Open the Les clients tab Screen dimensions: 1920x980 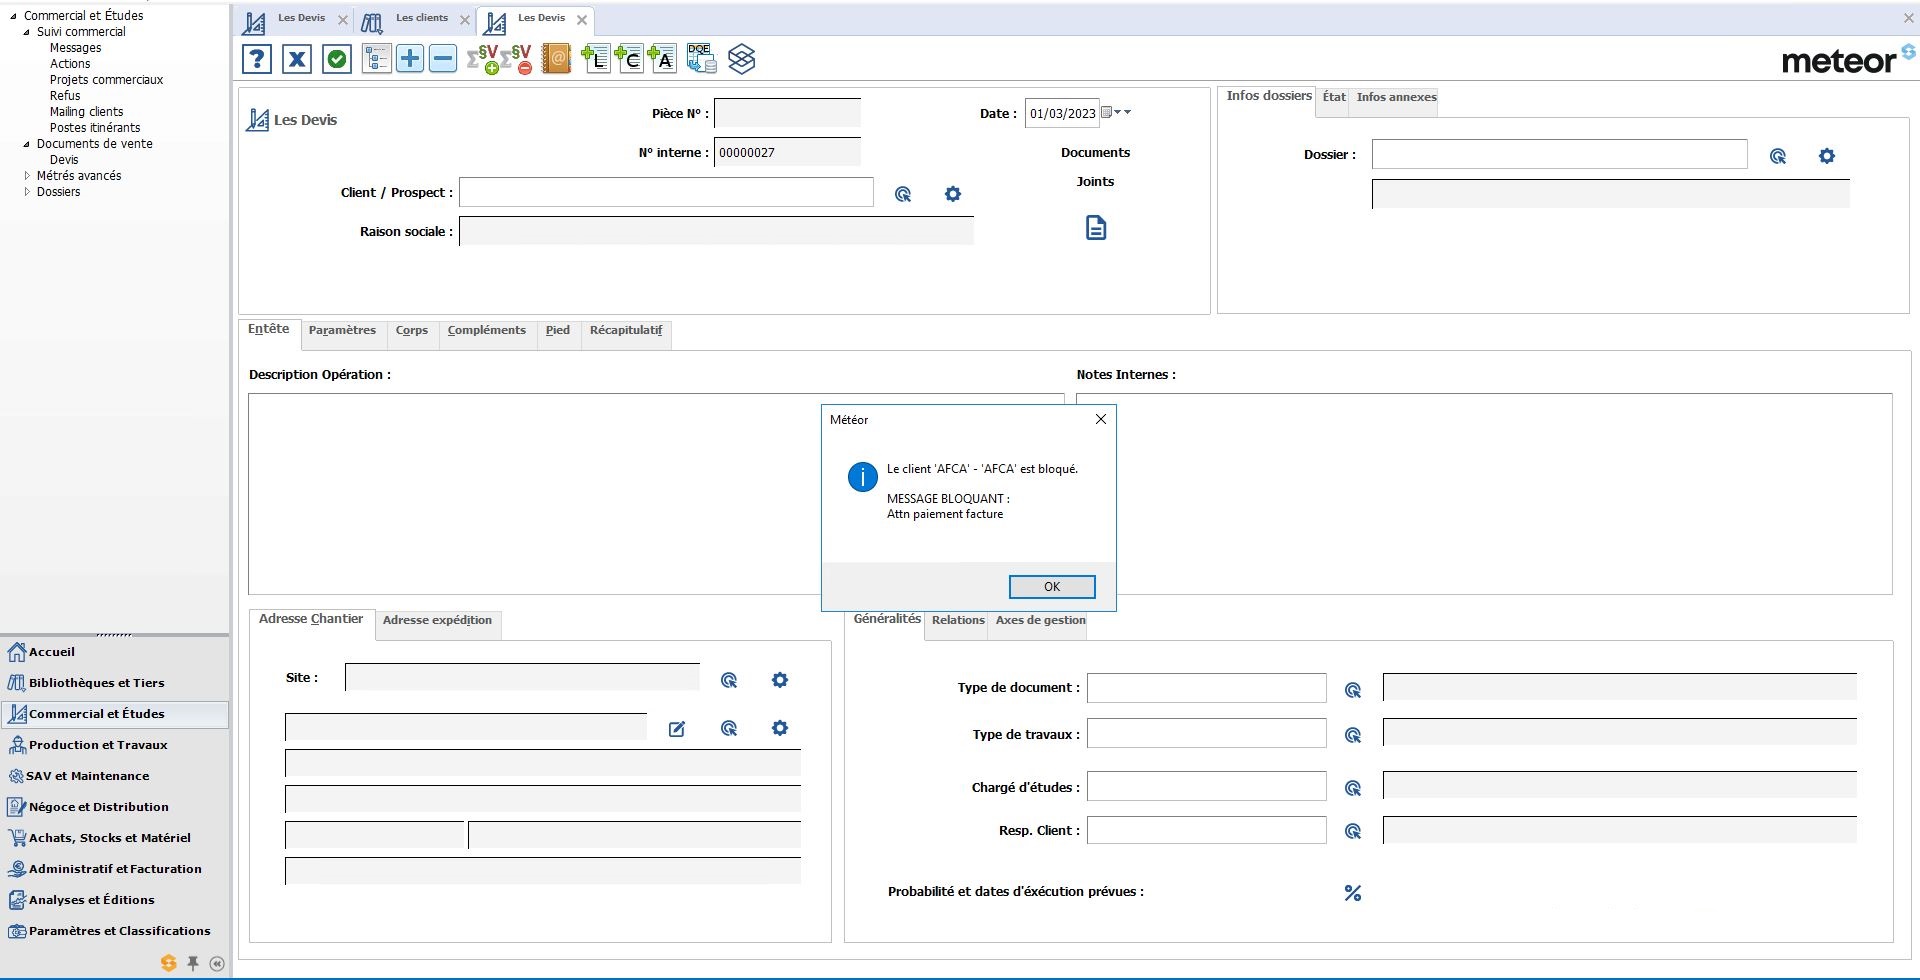[421, 19]
